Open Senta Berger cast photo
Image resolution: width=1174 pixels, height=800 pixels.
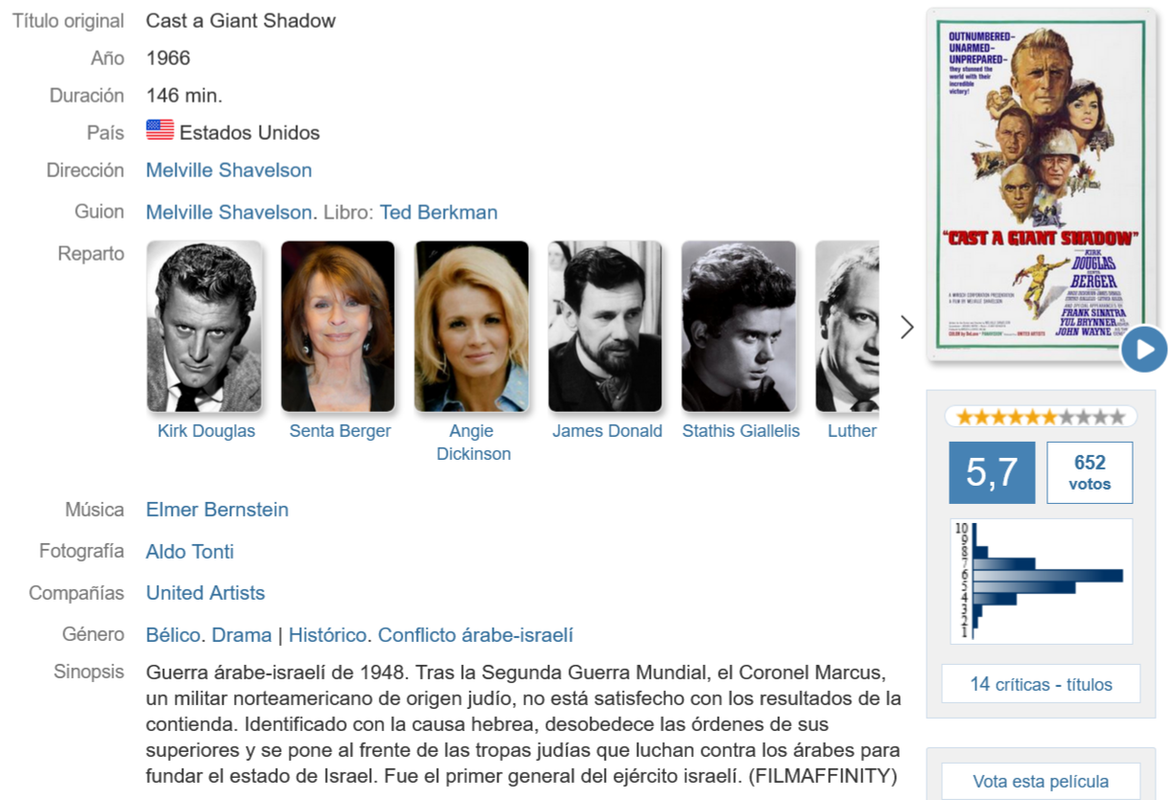[338, 327]
